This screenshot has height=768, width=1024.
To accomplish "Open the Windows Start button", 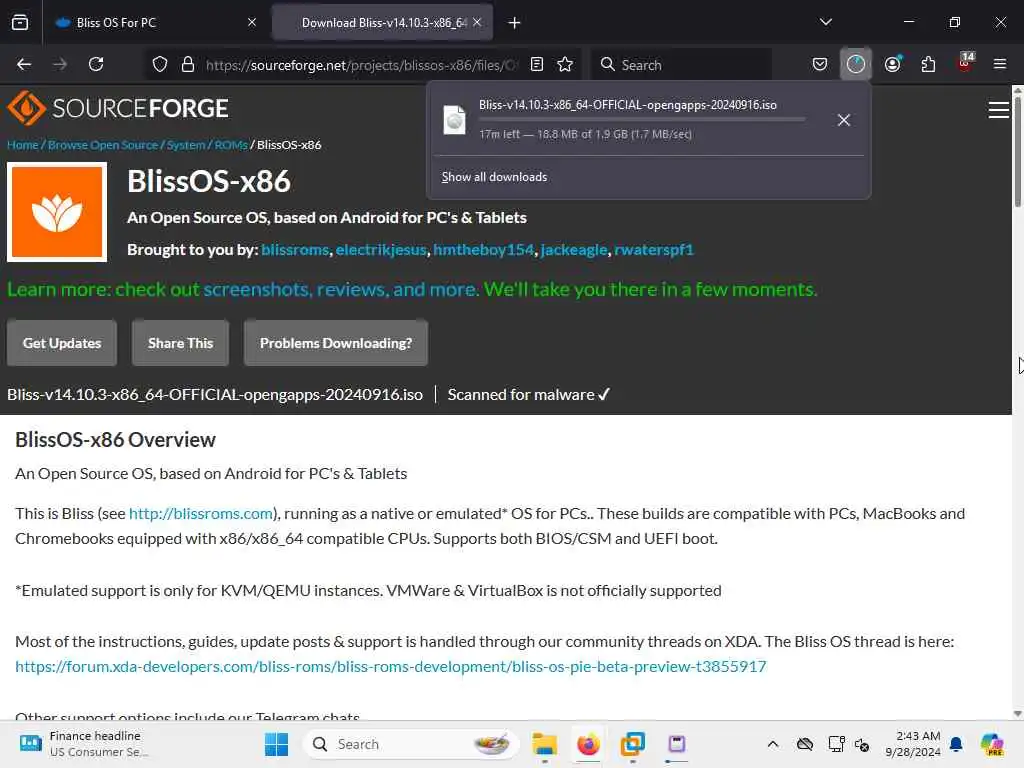I will [276, 744].
